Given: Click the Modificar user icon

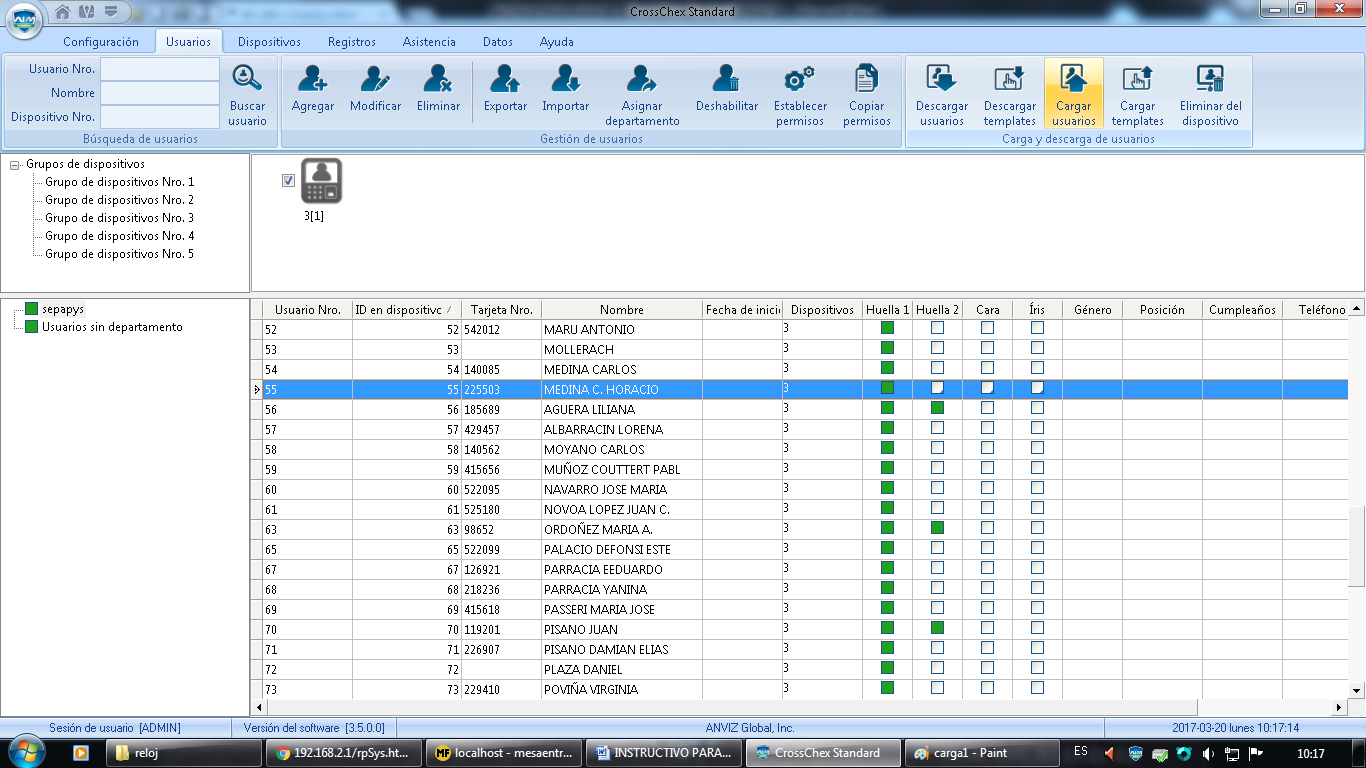Looking at the screenshot, I should 375,78.
